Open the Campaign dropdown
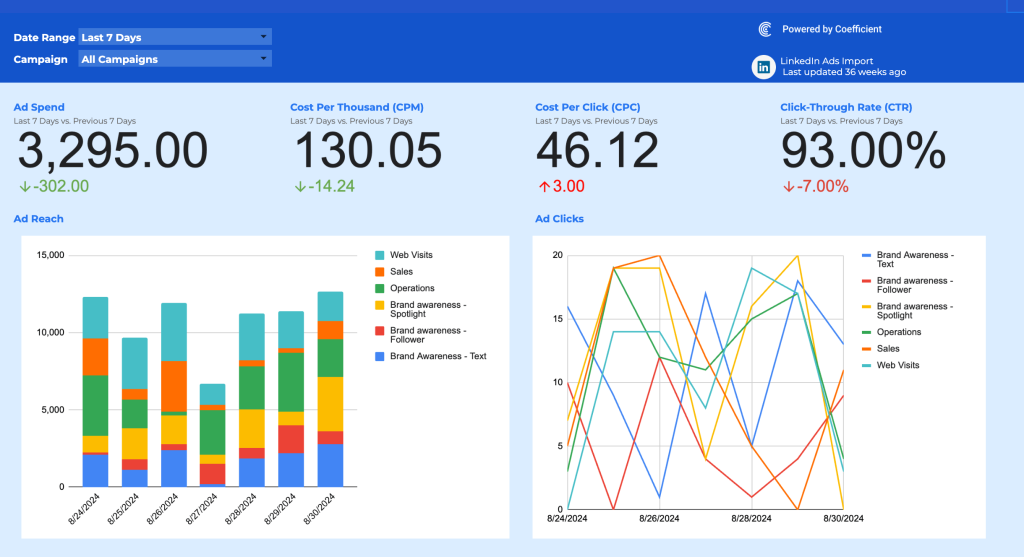This screenshot has height=557, width=1024. (x=174, y=59)
